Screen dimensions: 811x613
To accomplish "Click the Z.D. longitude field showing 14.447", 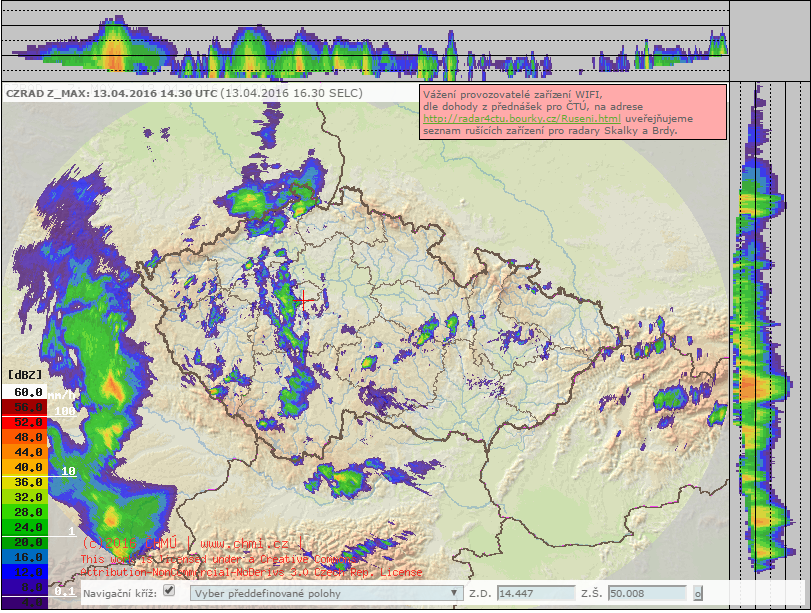I will 536,593.
